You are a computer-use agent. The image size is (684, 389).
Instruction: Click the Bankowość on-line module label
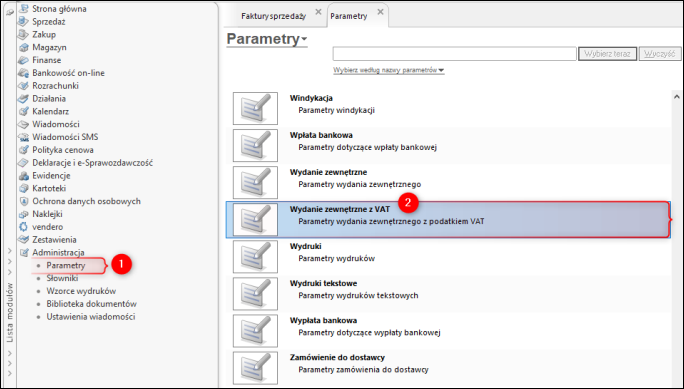(x=68, y=73)
